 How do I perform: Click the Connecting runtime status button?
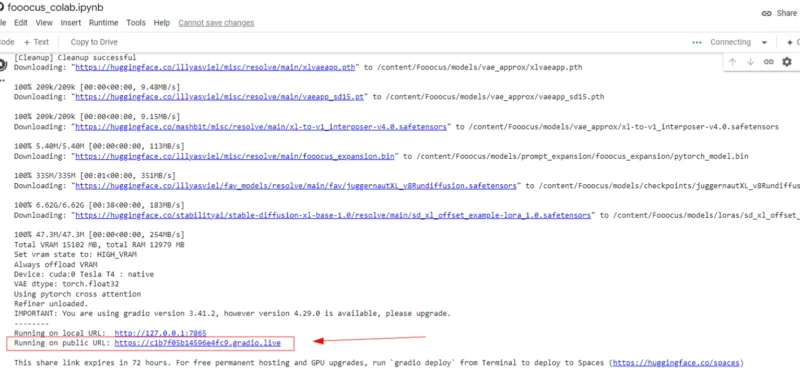[x=730, y=42]
